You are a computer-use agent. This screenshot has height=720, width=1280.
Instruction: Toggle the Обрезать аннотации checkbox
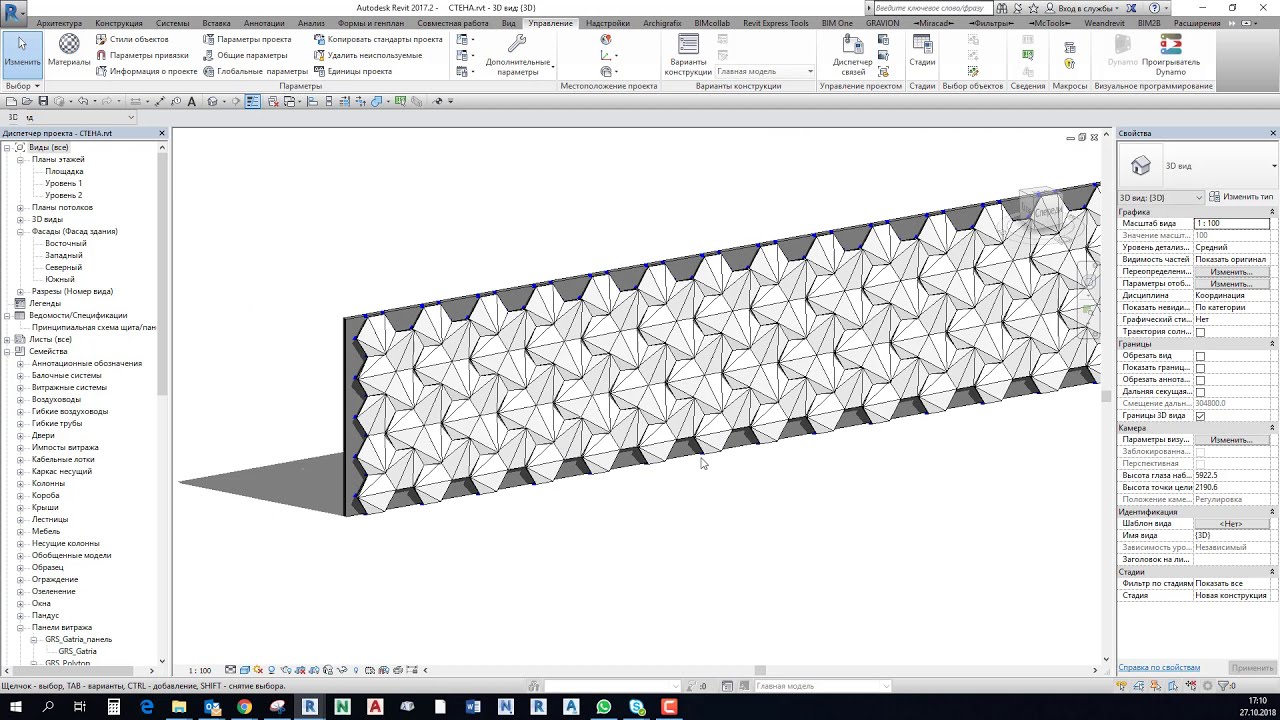(1200, 380)
